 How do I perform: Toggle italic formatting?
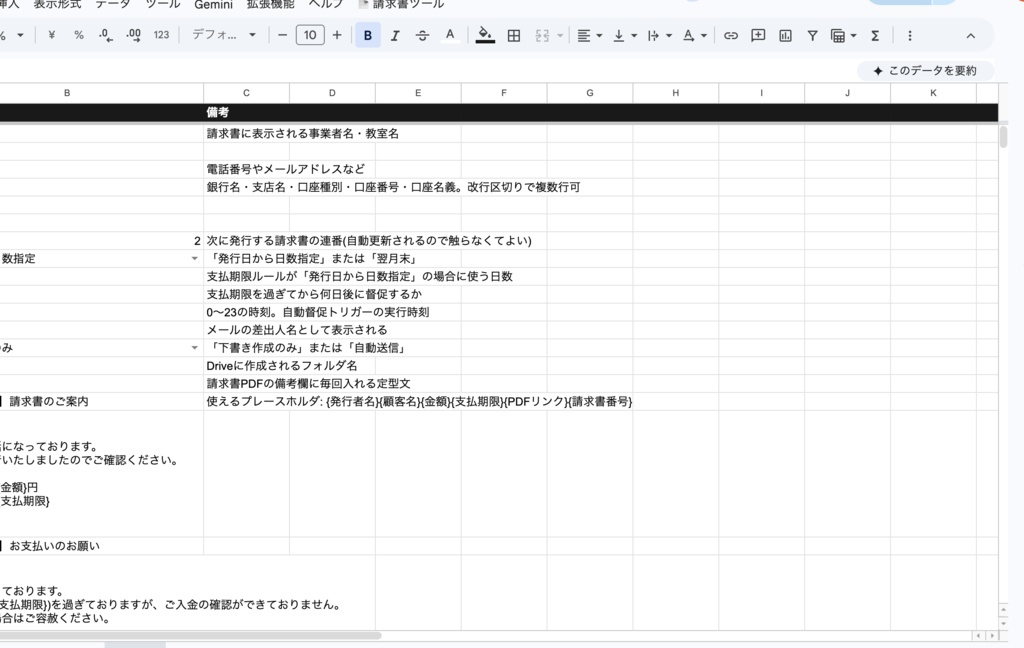[x=394, y=35]
